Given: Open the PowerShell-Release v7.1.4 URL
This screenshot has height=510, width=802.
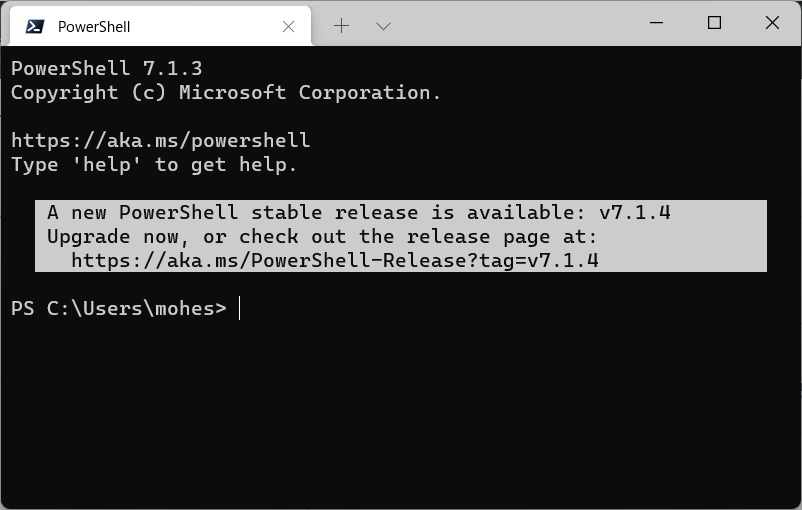Looking at the screenshot, I should click(335, 260).
